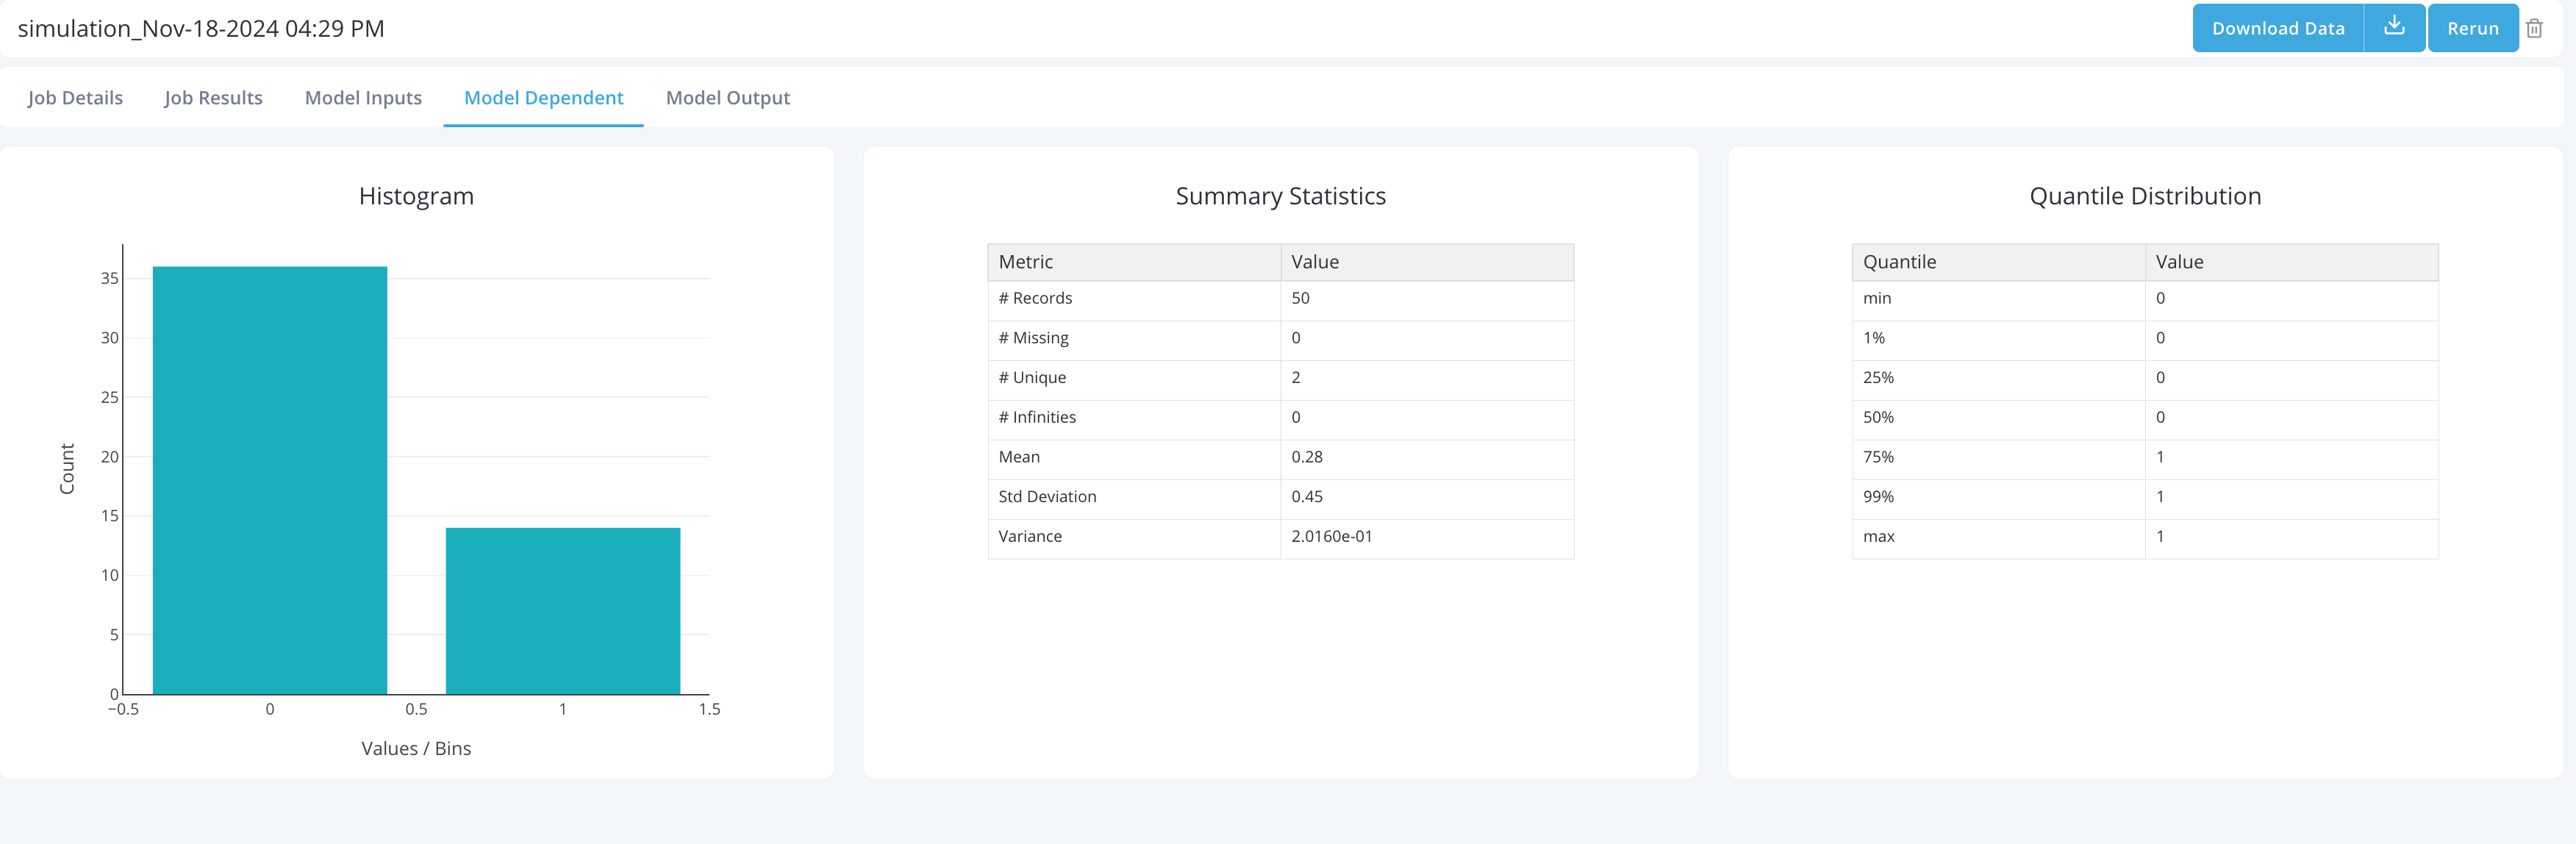The width and height of the screenshot is (2576, 844).
Task: Go to the Model Inputs tab
Action: (363, 98)
